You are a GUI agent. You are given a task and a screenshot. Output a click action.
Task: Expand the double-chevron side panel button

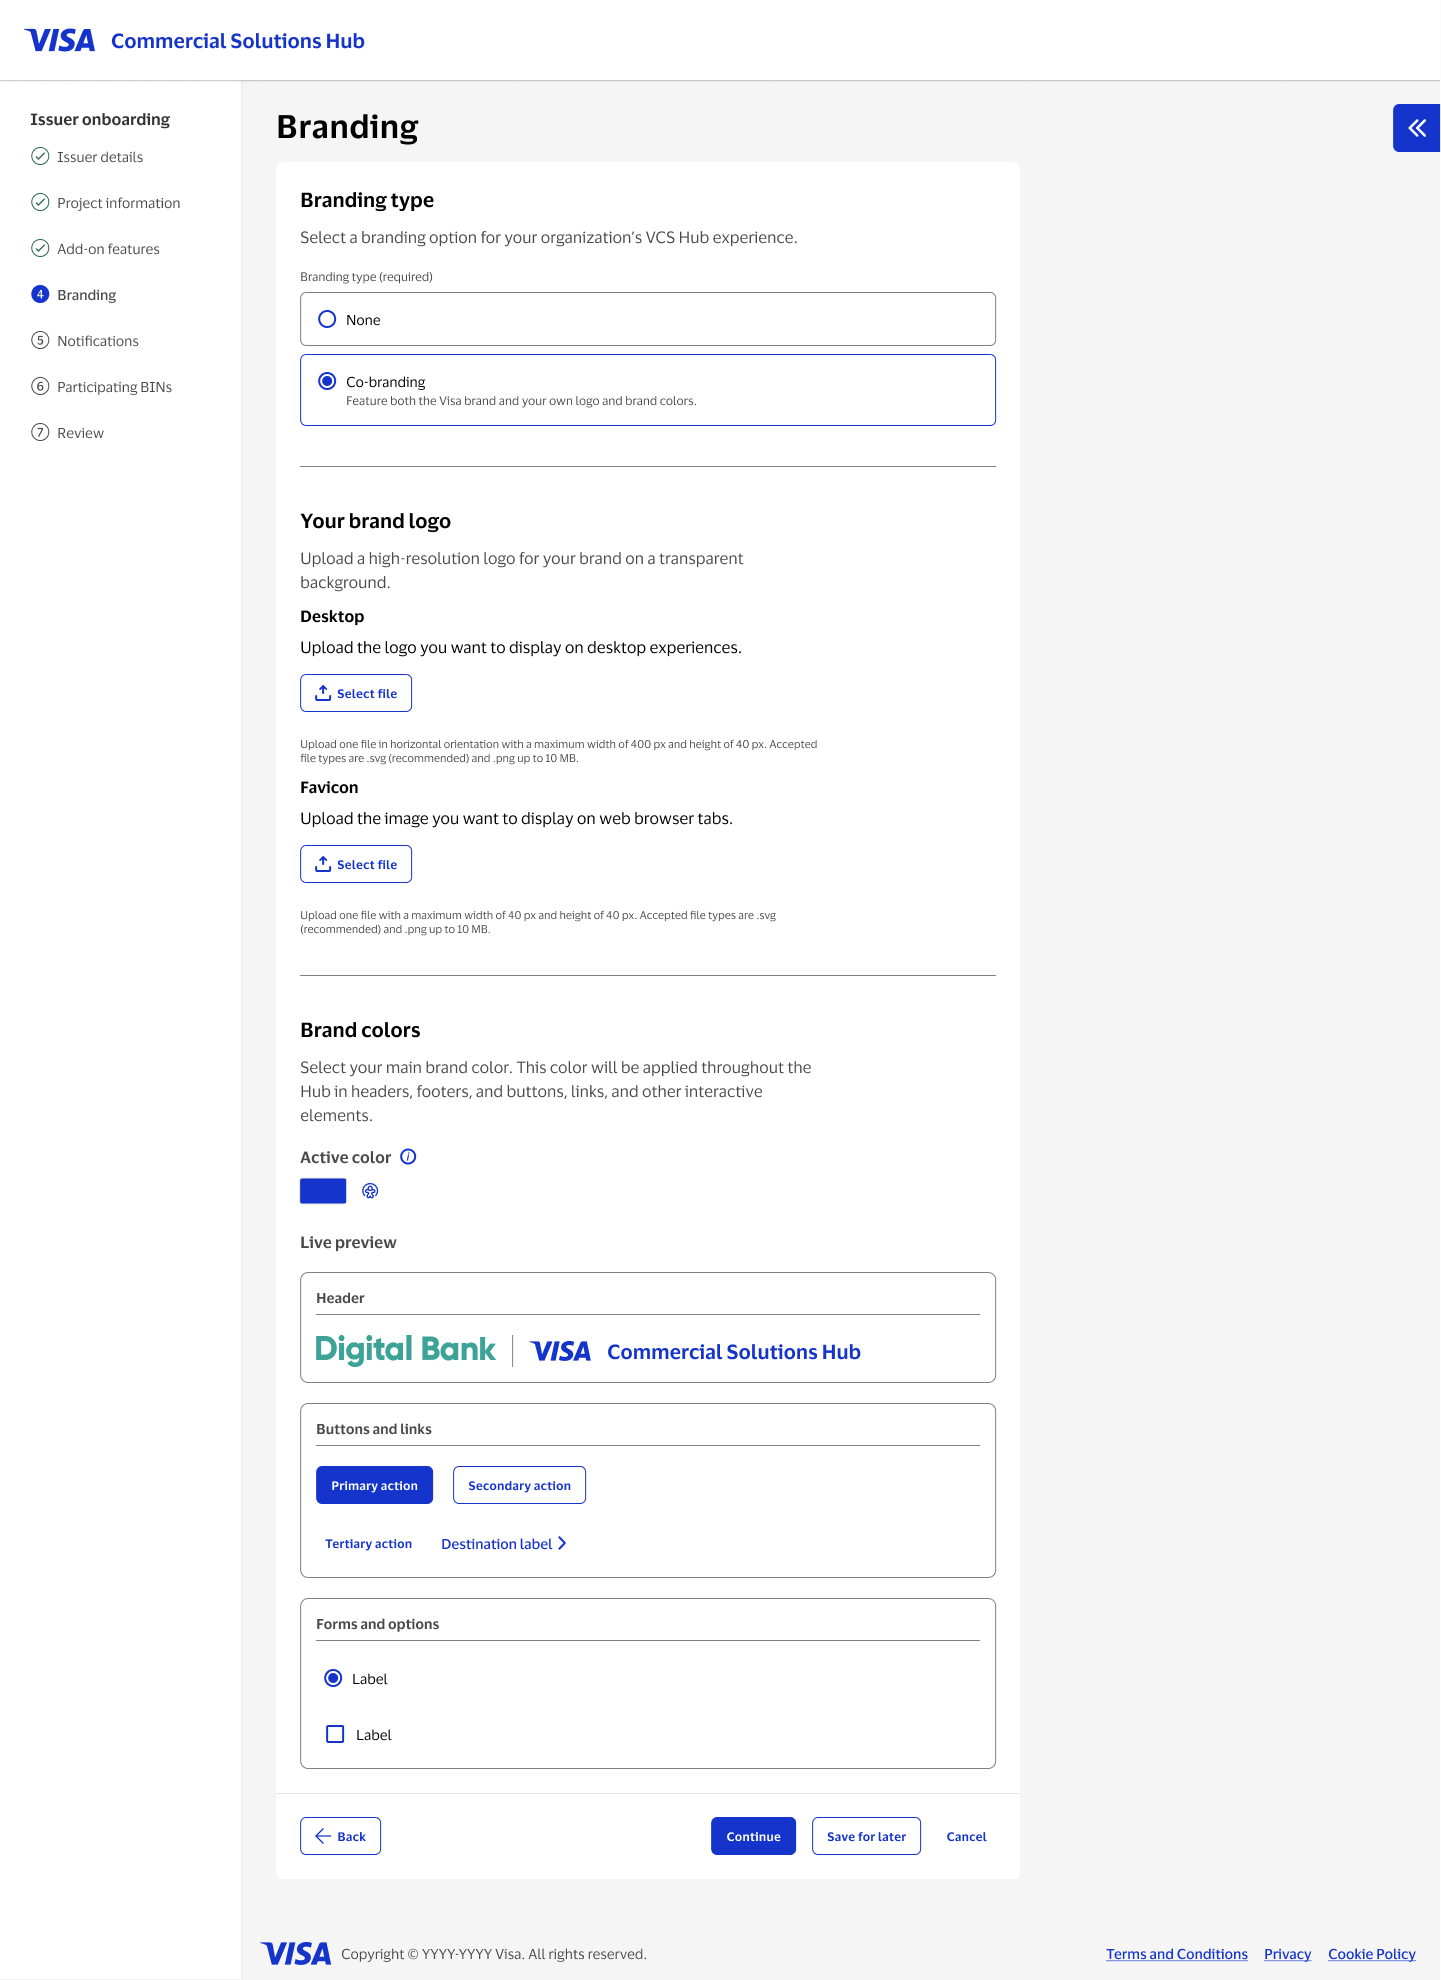point(1416,128)
